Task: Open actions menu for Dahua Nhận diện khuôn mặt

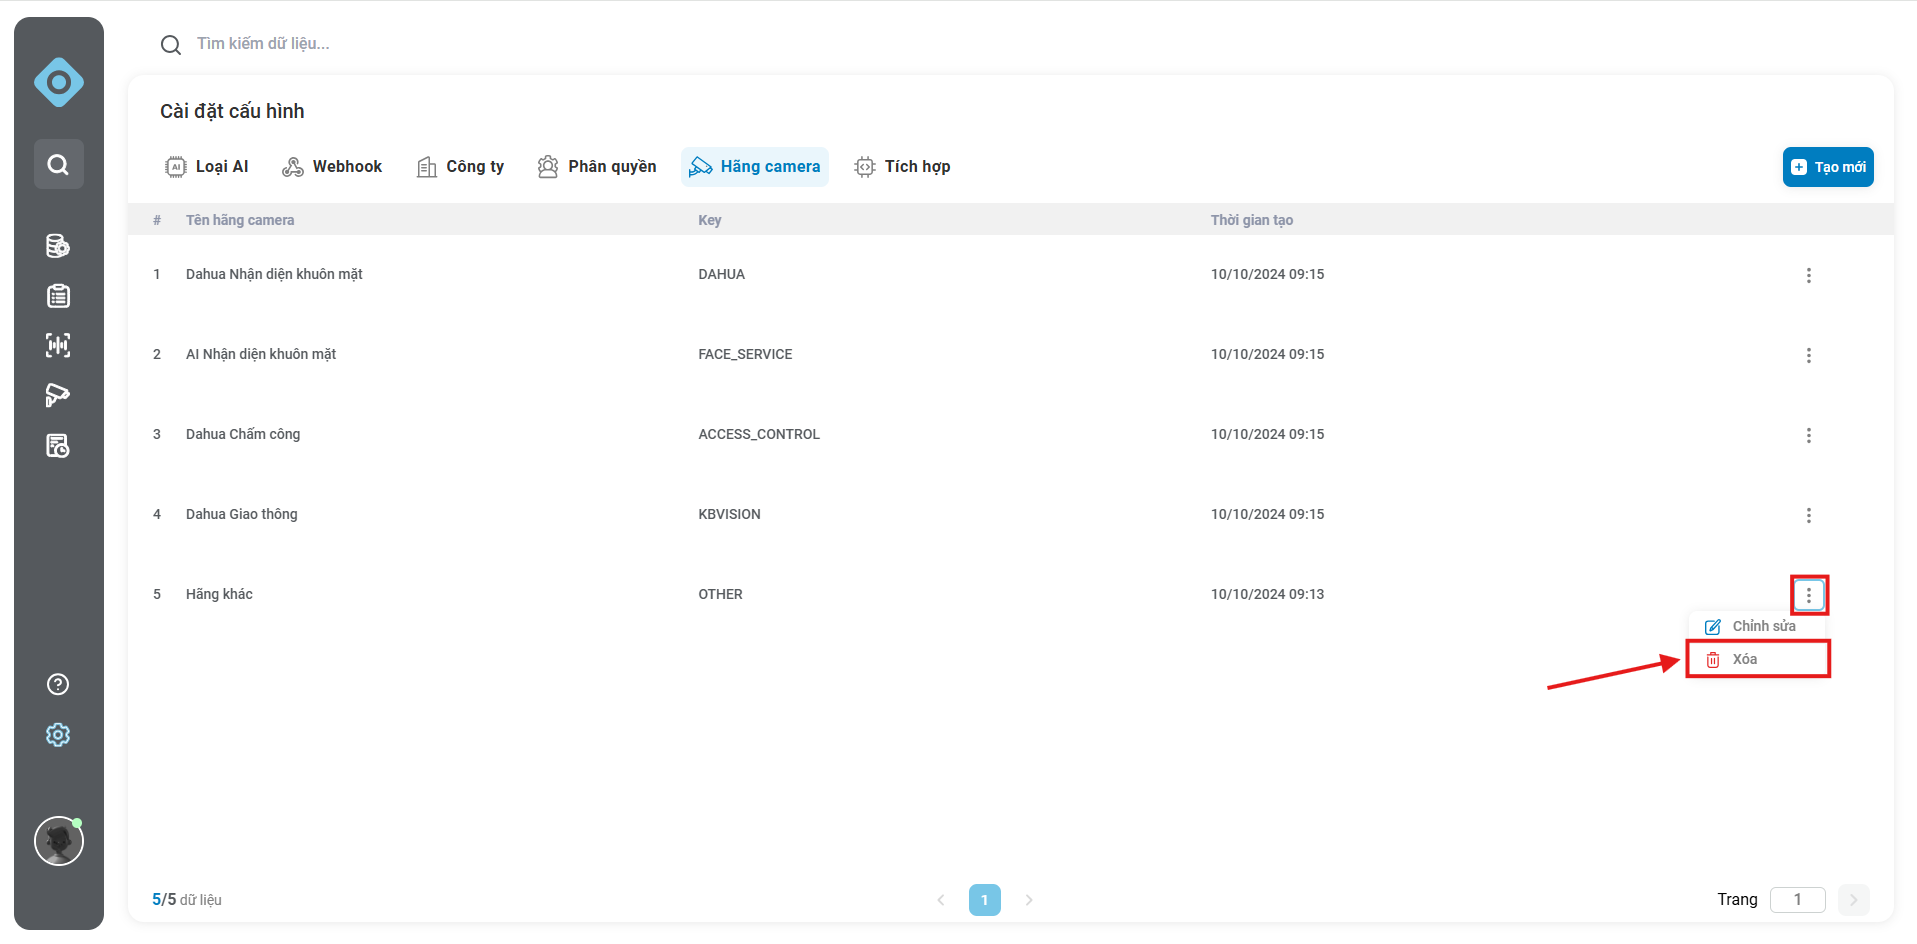Action: (x=1808, y=275)
